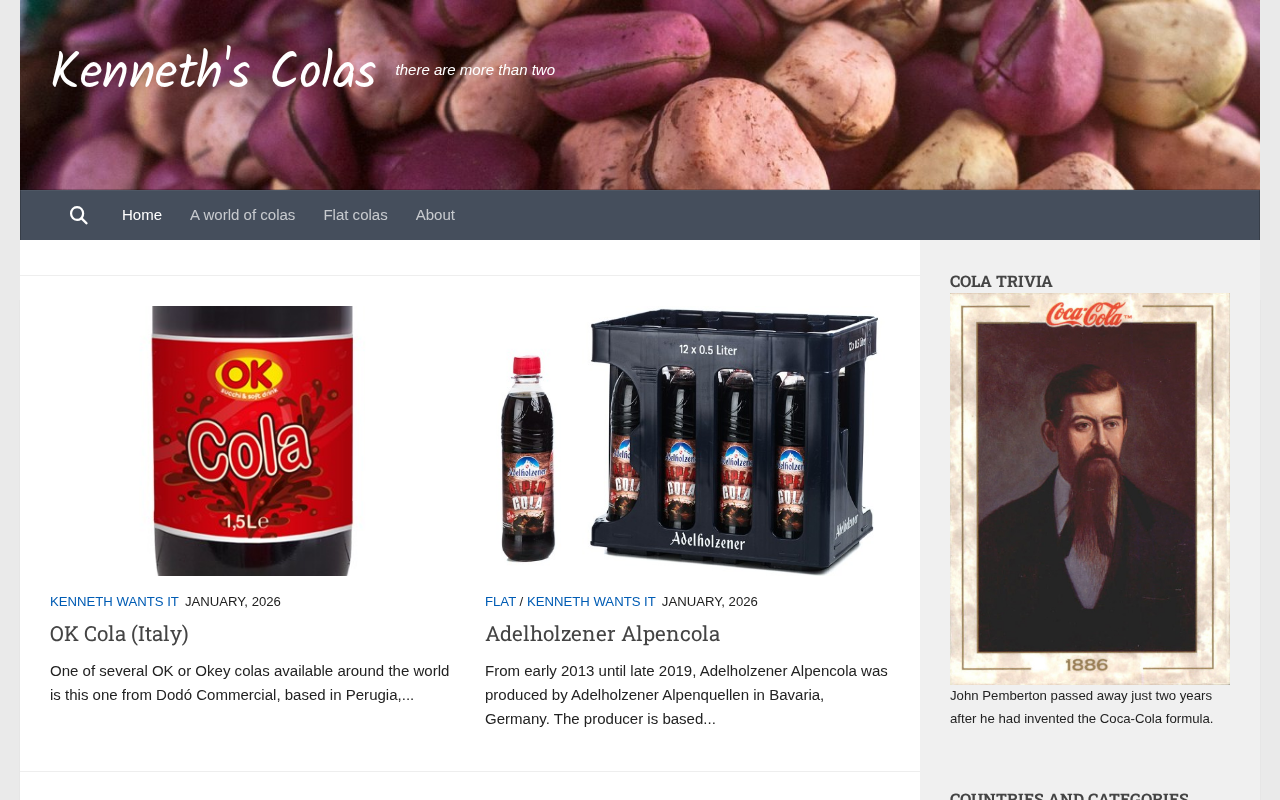
Task: Select the Flat colas menu item
Action: (355, 215)
